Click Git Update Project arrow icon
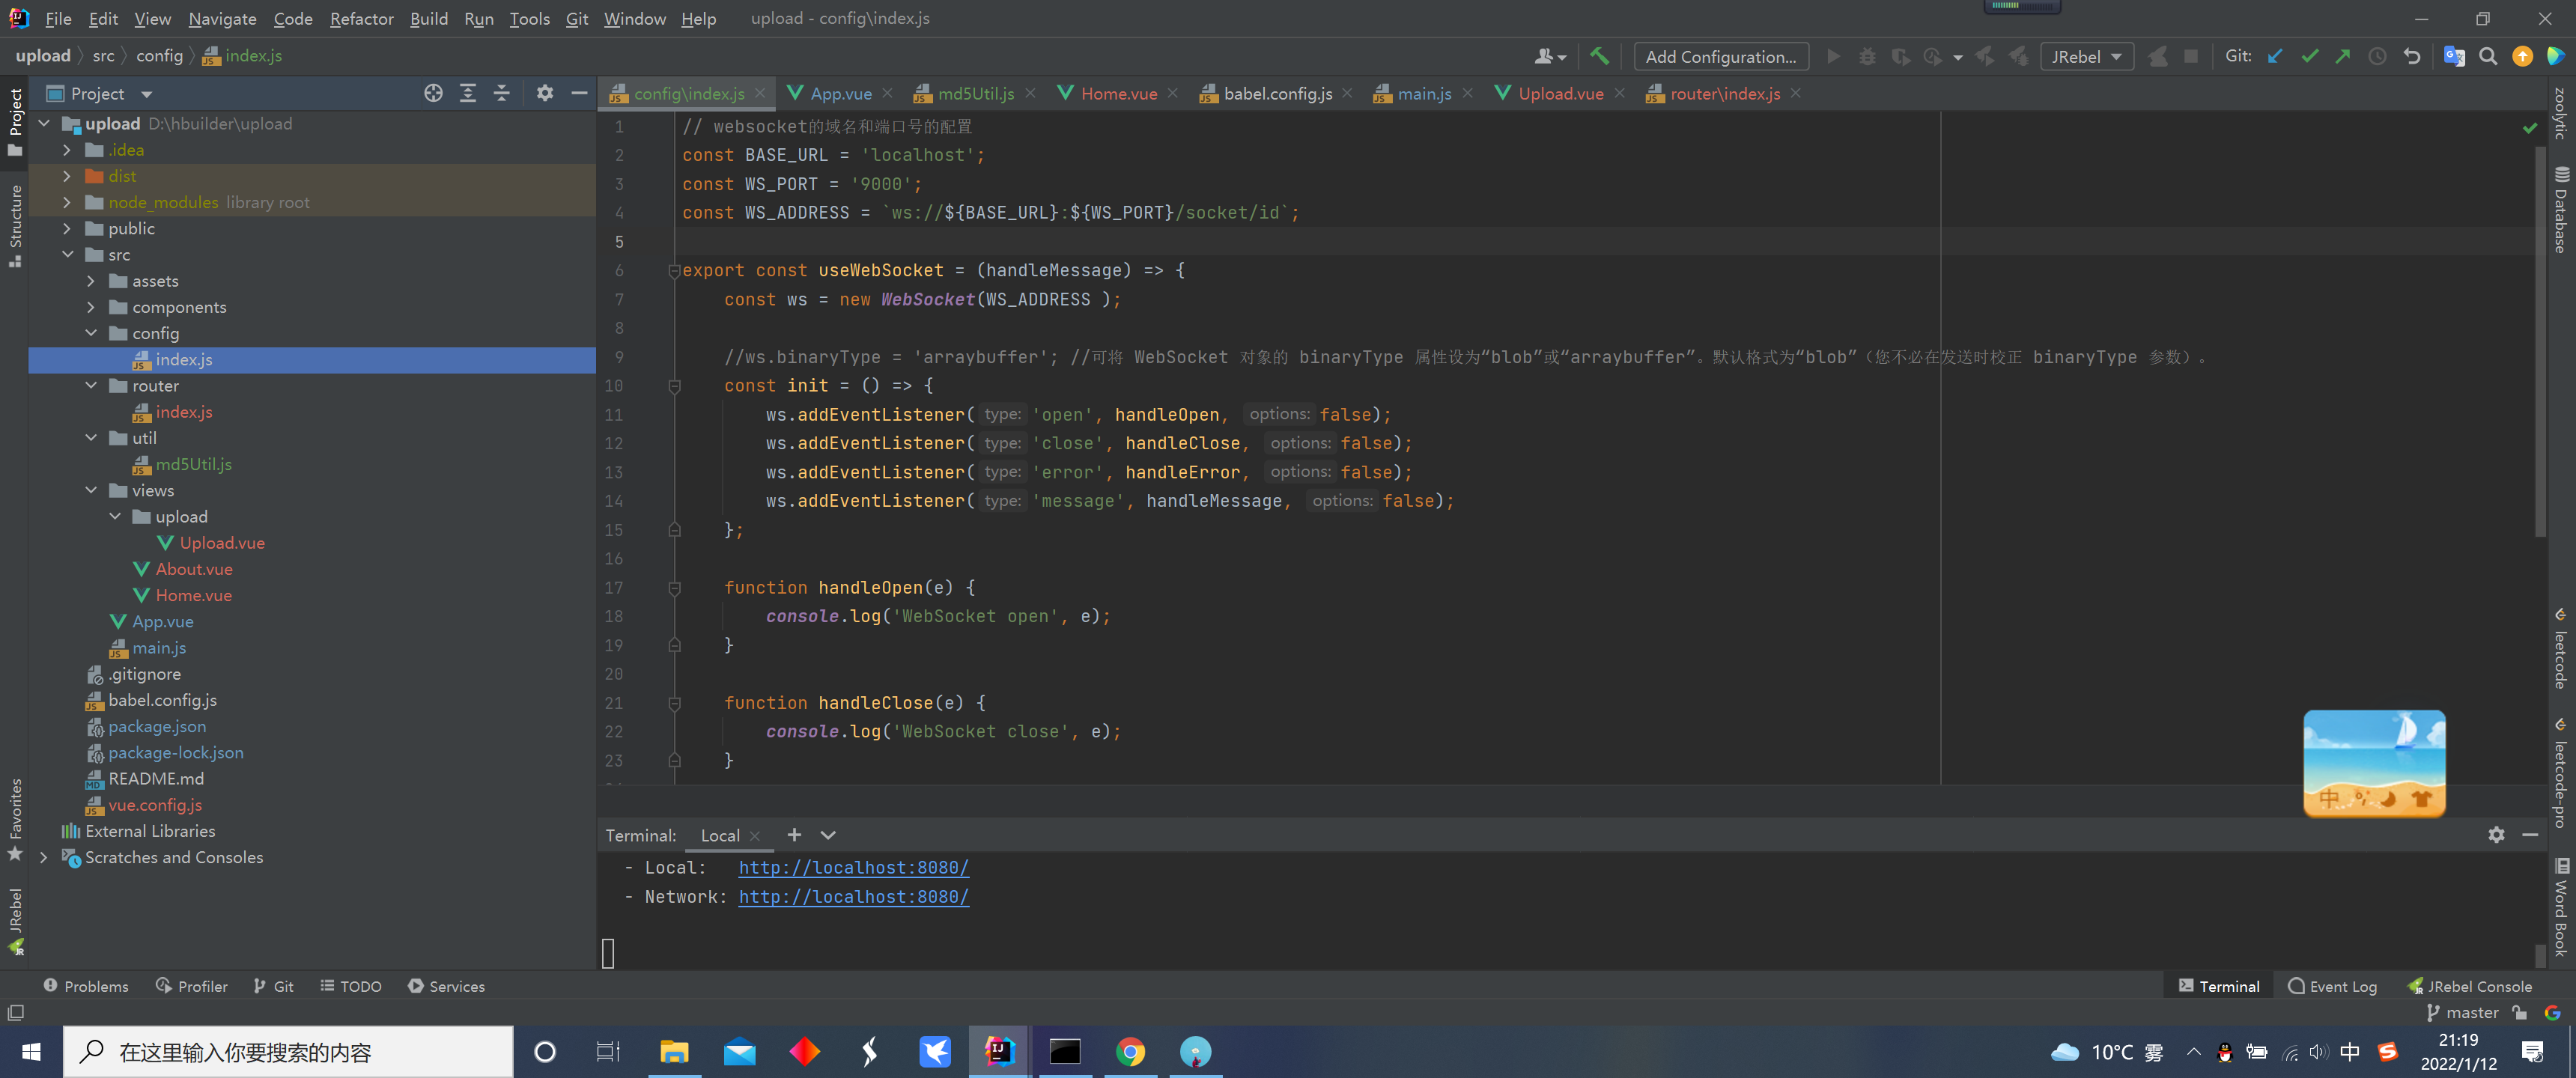 [x=2275, y=56]
